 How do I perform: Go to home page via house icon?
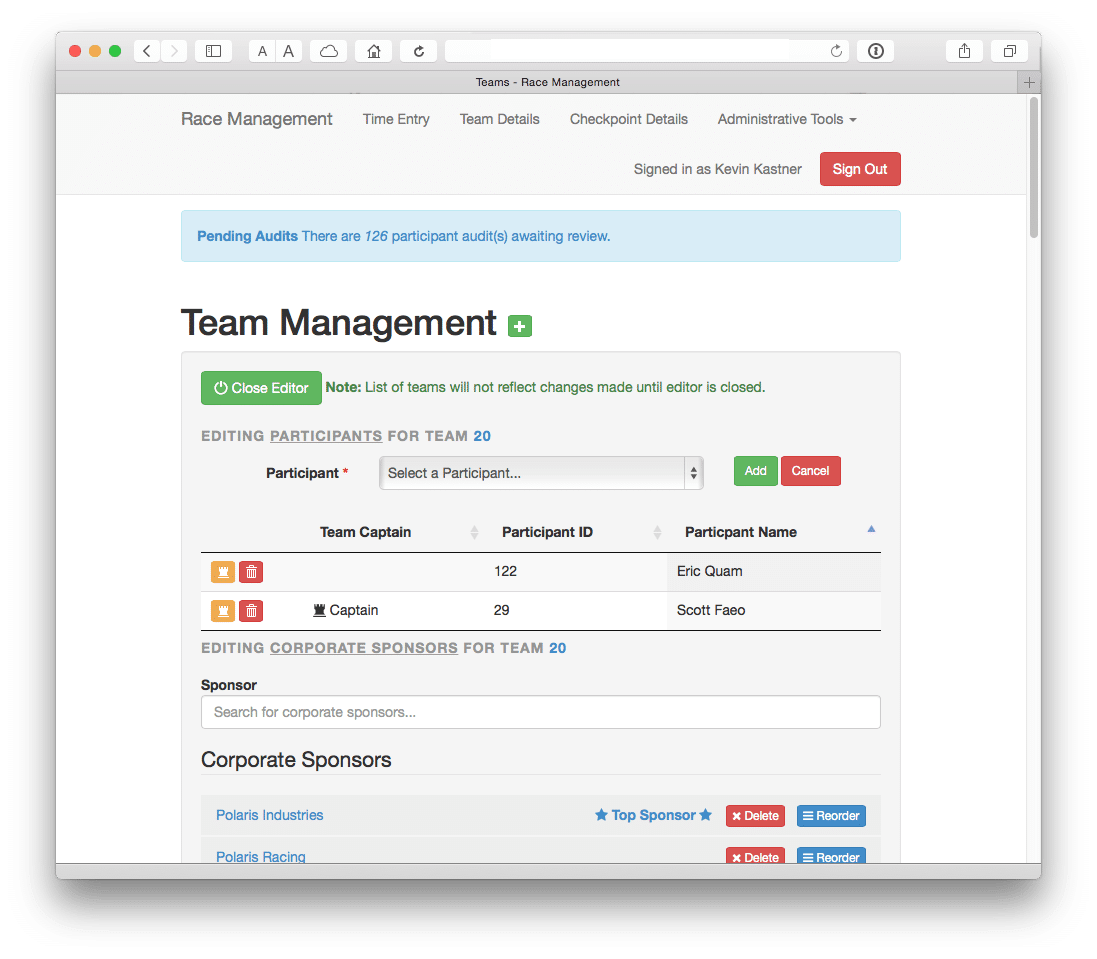[374, 51]
